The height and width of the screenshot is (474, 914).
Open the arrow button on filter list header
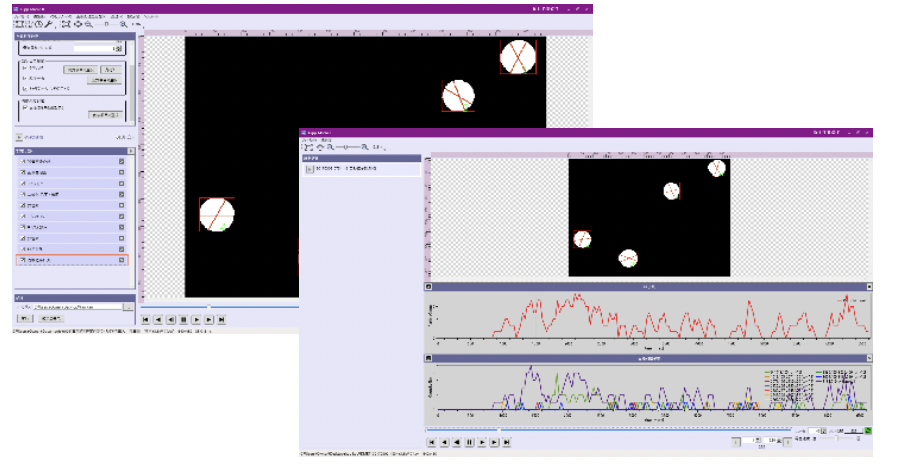tap(131, 151)
